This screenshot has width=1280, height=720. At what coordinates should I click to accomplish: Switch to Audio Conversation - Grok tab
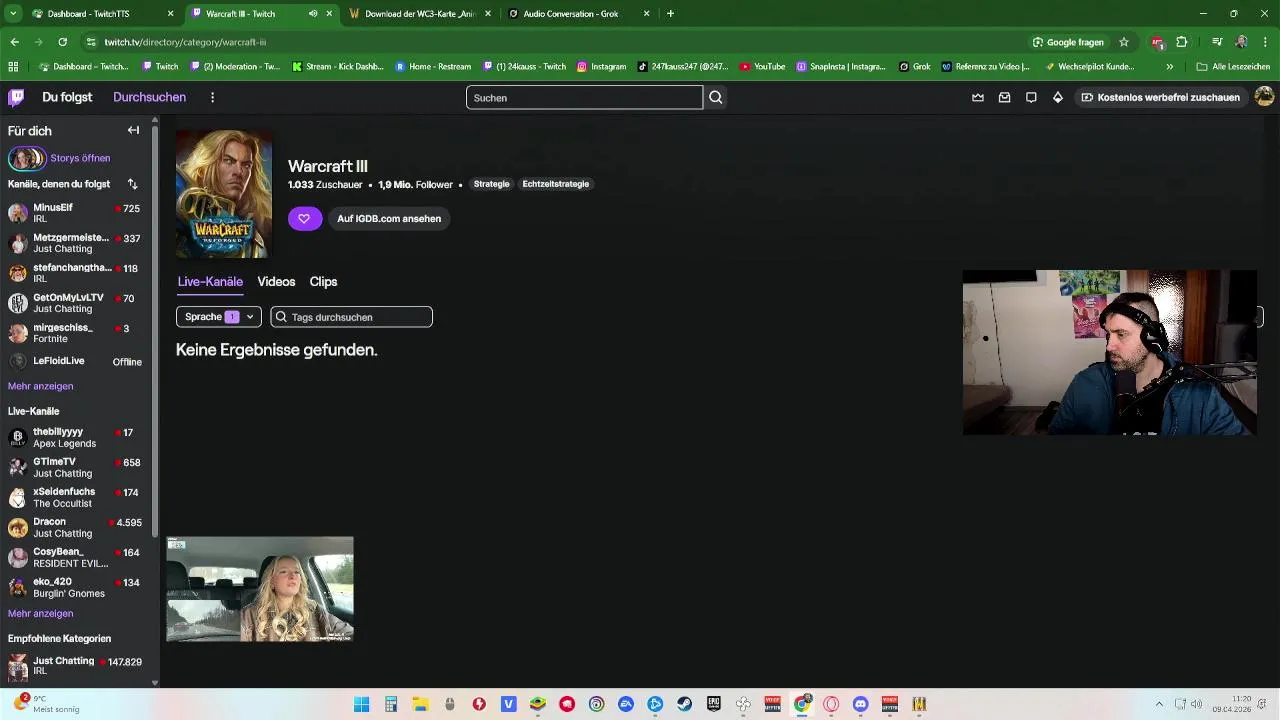tap(579, 14)
